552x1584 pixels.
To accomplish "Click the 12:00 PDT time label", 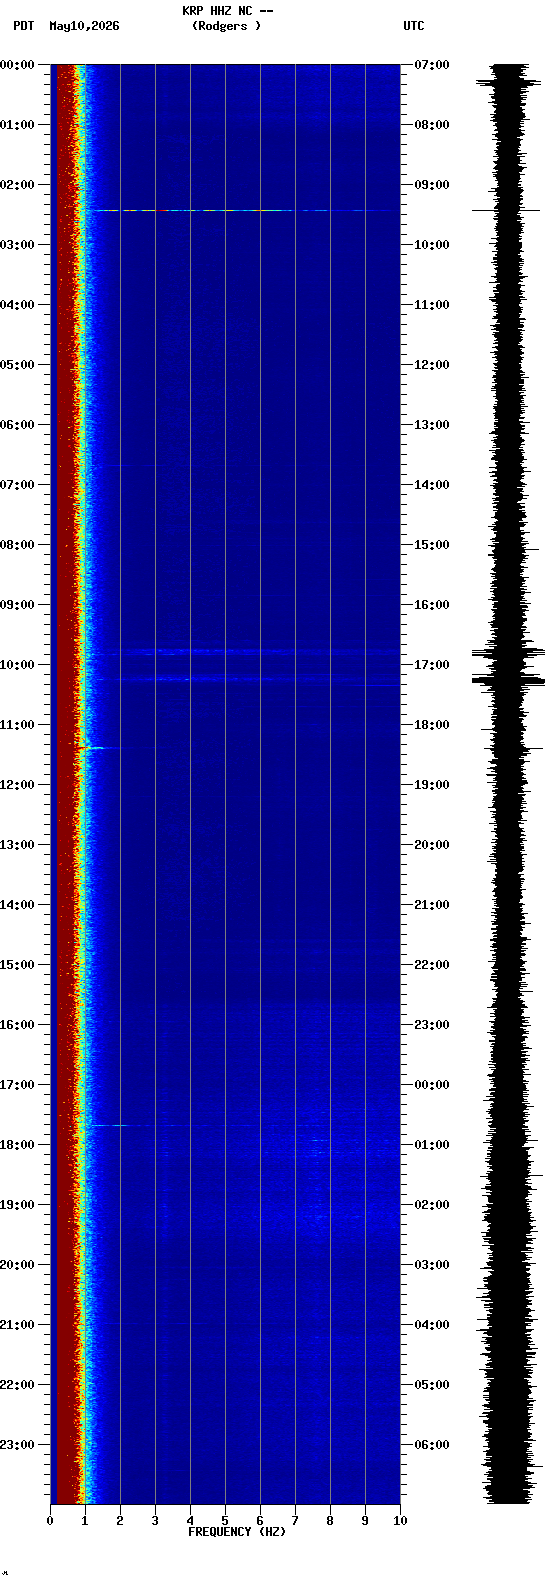I will [17, 785].
